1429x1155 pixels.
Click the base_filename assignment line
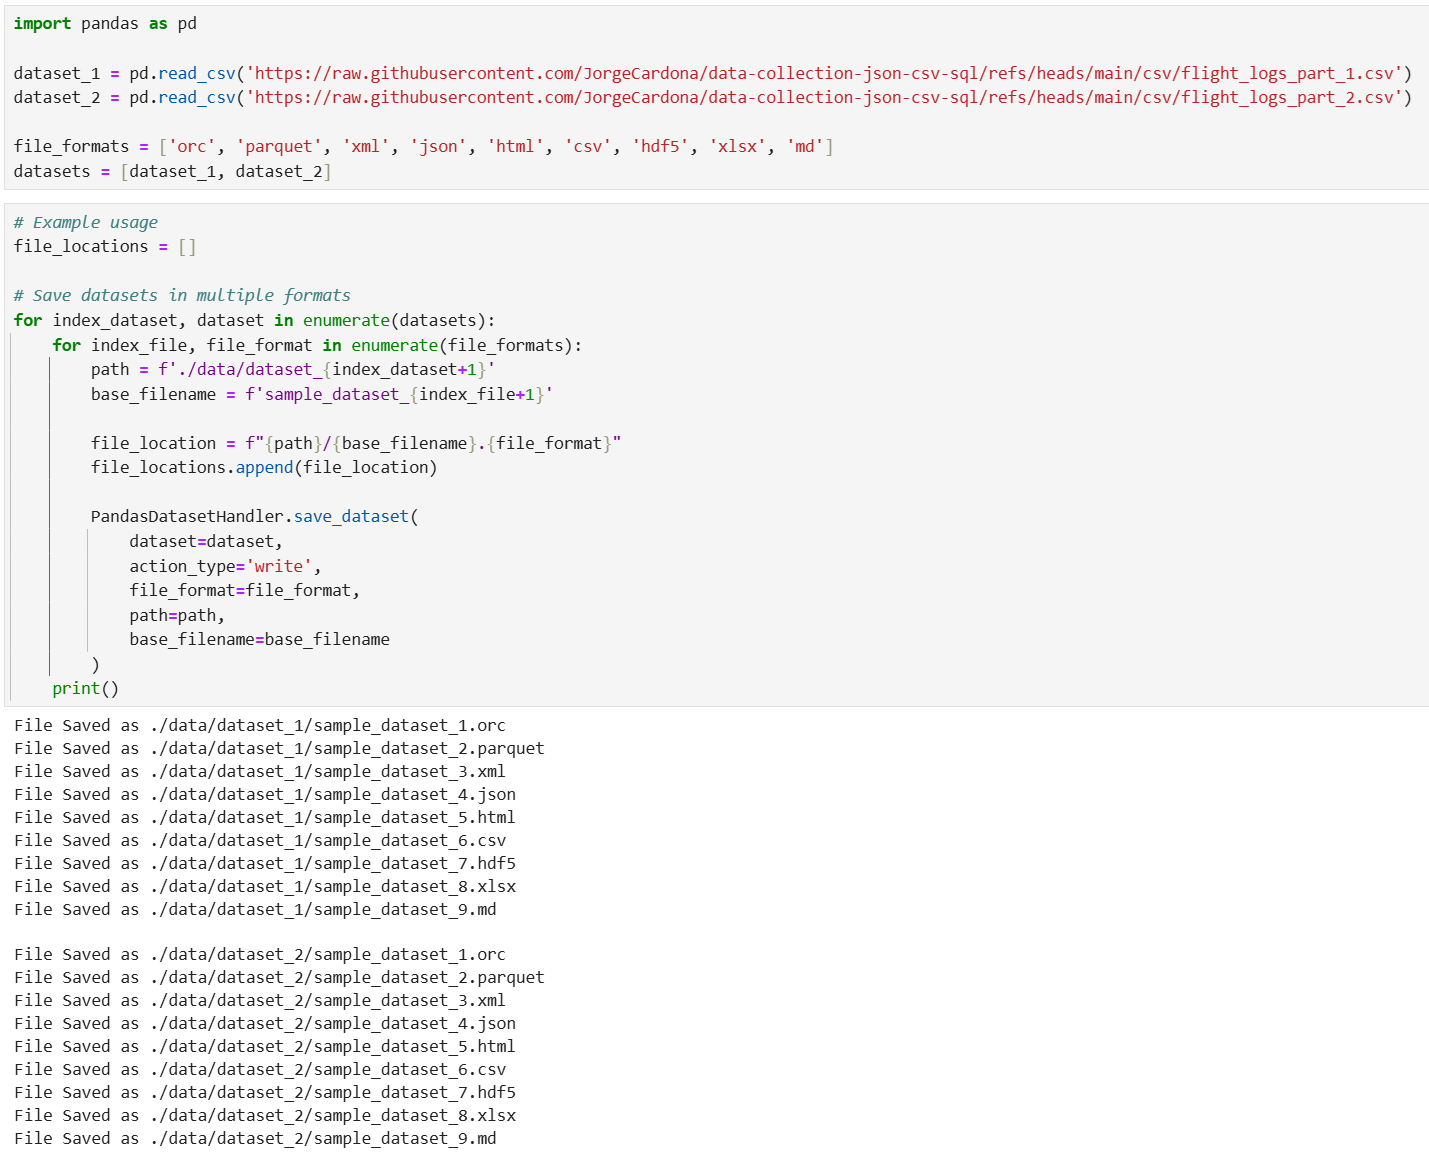pos(320,394)
